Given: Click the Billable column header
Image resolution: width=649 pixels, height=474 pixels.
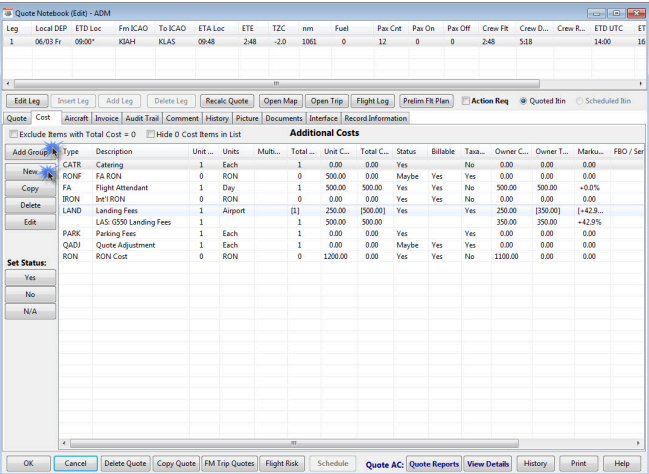Looking at the screenshot, I should pos(444,152).
